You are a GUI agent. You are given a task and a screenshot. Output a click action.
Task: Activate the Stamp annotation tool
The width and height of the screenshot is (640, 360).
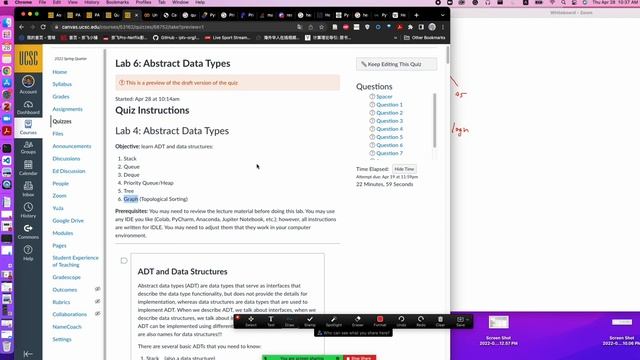click(310, 321)
